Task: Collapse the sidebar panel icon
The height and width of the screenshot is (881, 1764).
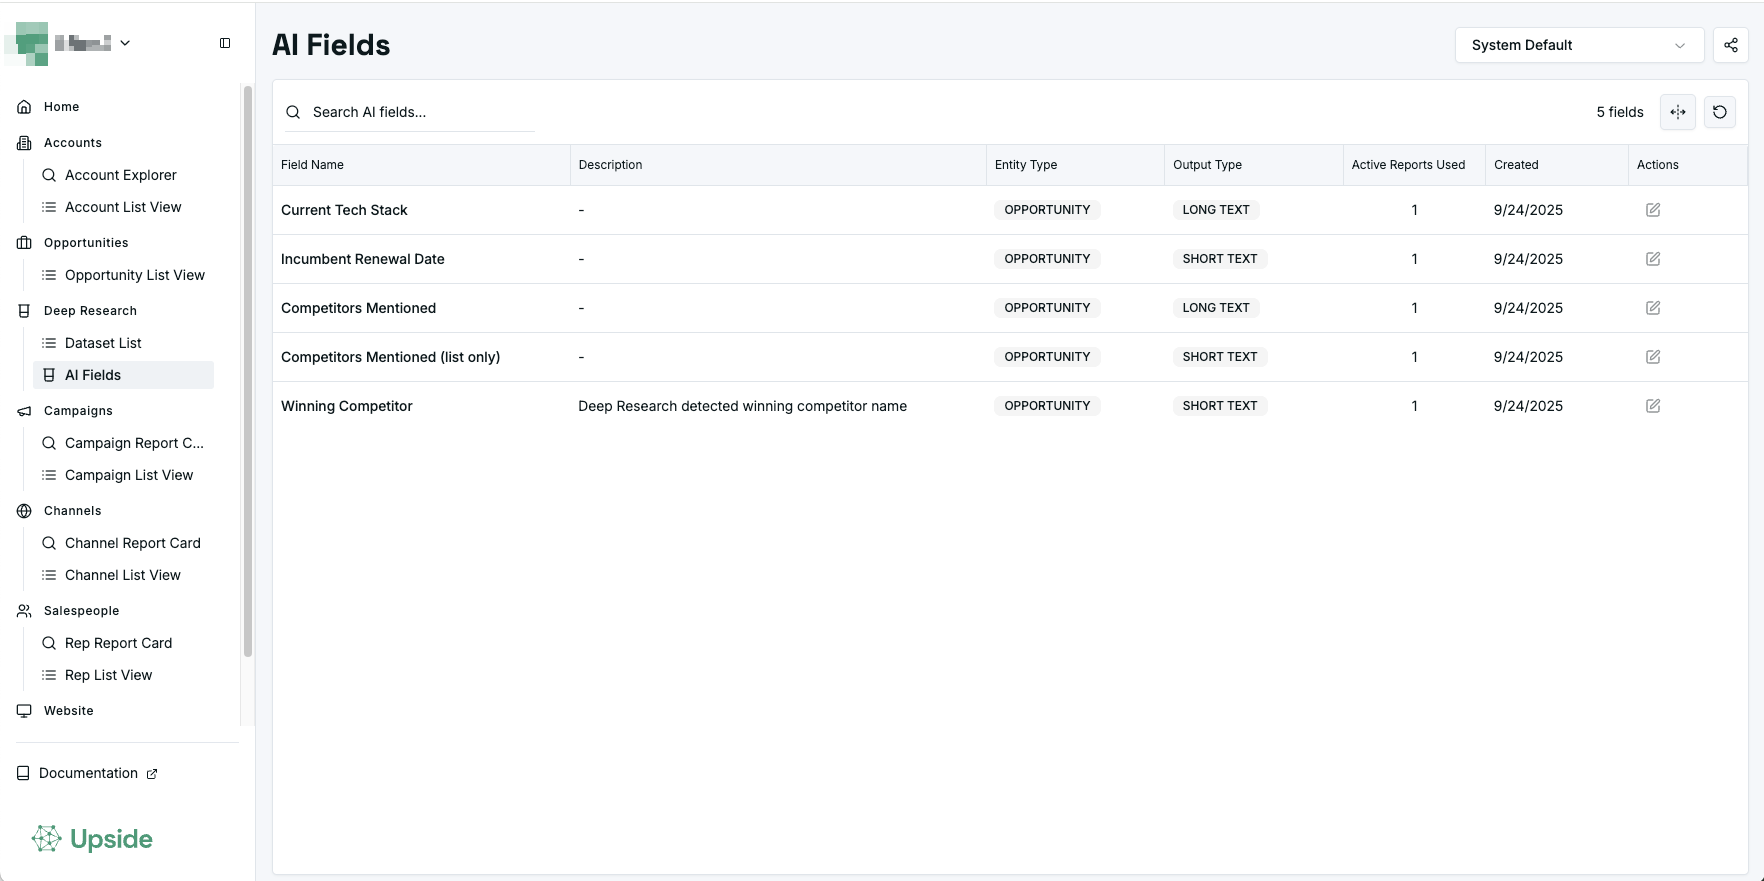Action: click(x=225, y=43)
